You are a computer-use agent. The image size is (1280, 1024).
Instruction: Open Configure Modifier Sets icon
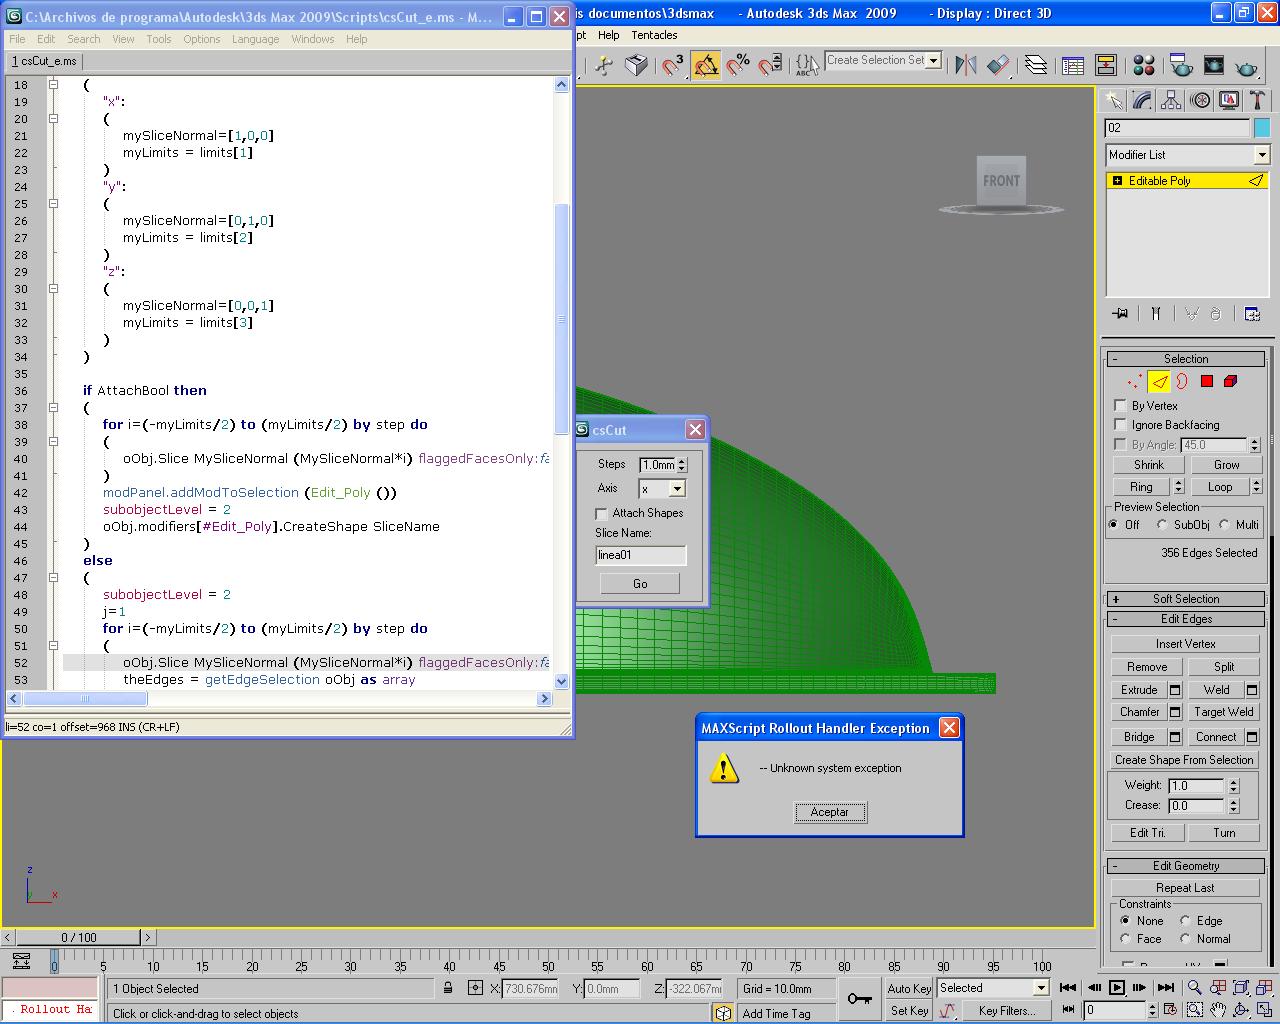1252,313
